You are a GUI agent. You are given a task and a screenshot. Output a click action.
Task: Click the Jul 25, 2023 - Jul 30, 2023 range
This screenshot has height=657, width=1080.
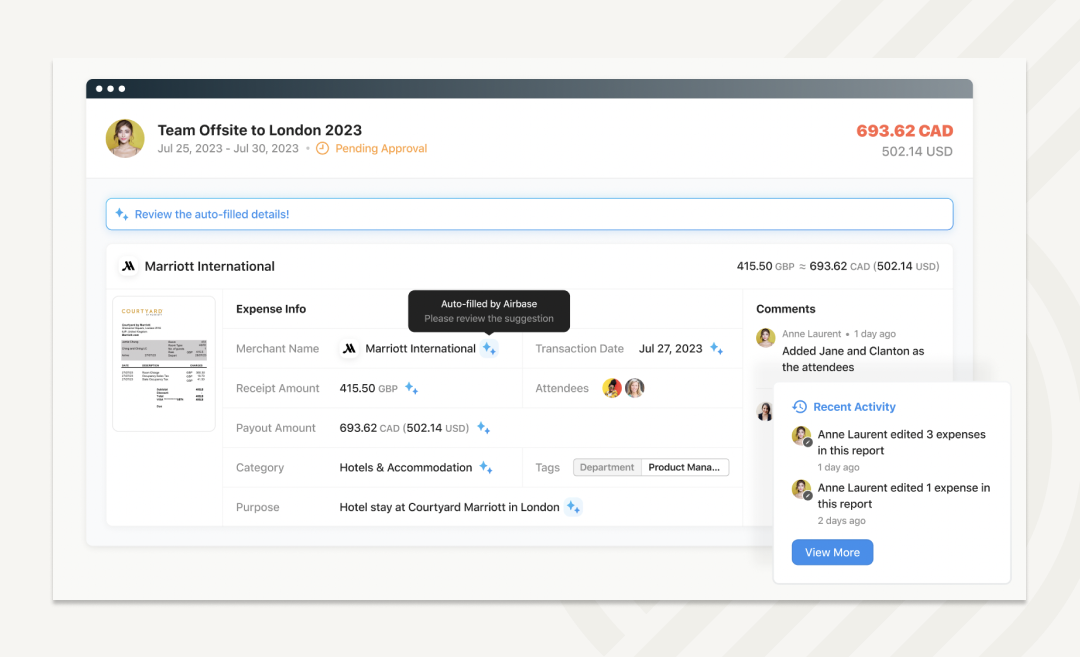pyautogui.click(x=228, y=148)
